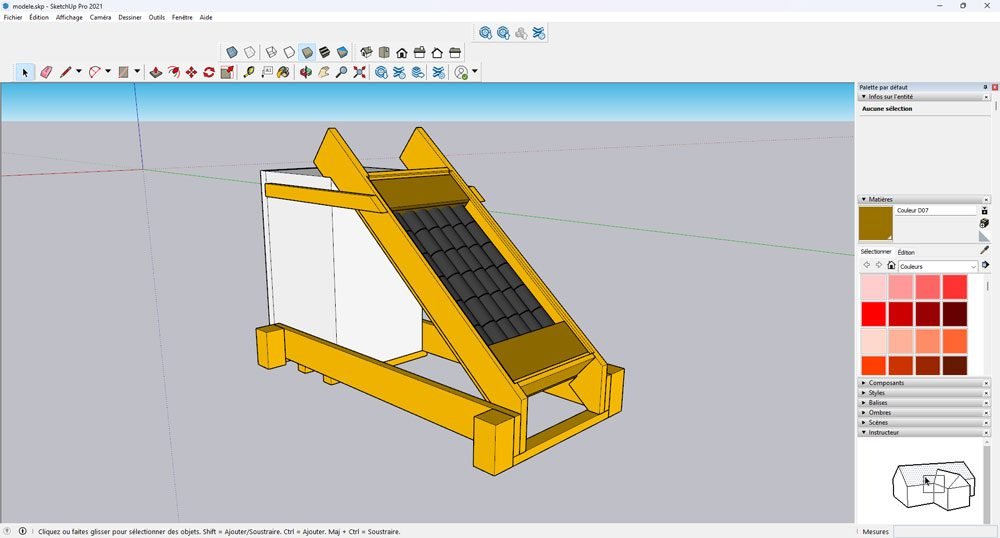The height and width of the screenshot is (538, 1000).
Task: Activate the Push/Pull tool
Action: click(155, 72)
